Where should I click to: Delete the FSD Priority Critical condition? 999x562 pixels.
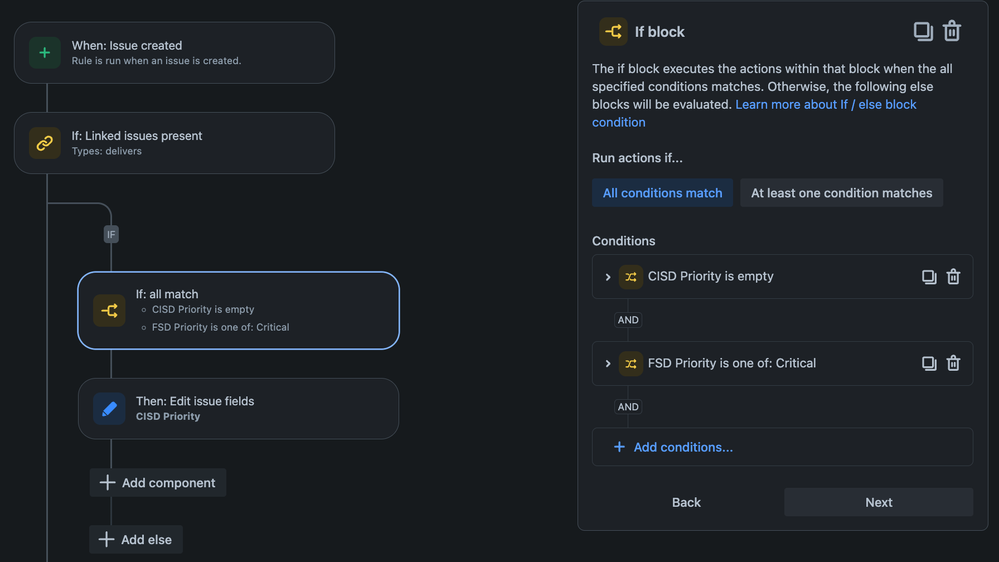953,364
